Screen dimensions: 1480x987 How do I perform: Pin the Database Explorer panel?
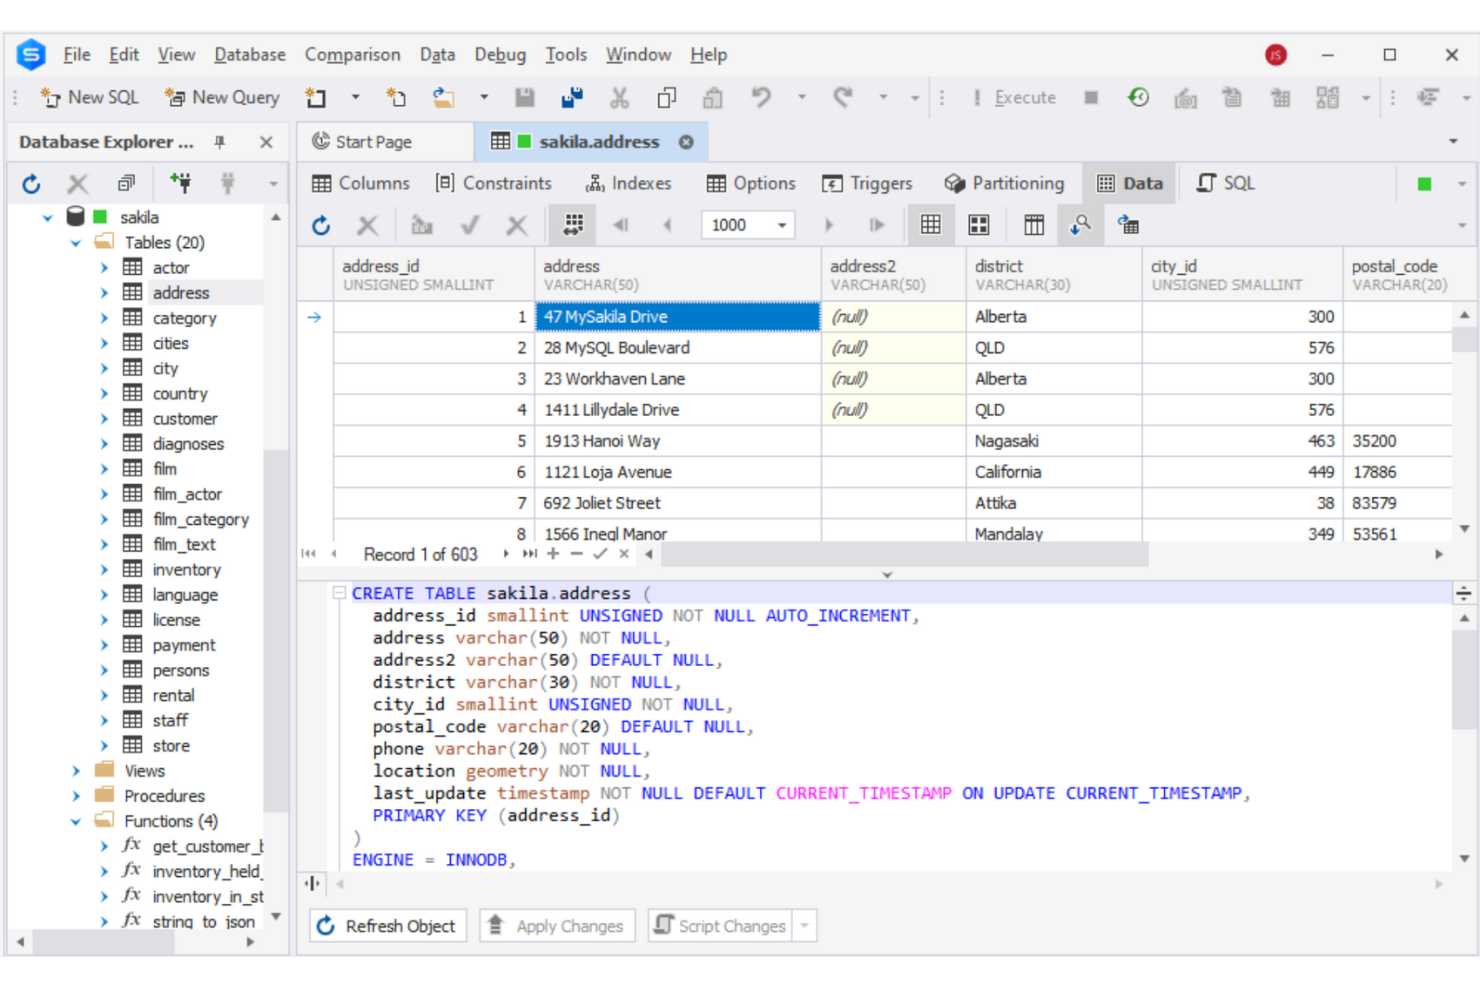coord(218,141)
